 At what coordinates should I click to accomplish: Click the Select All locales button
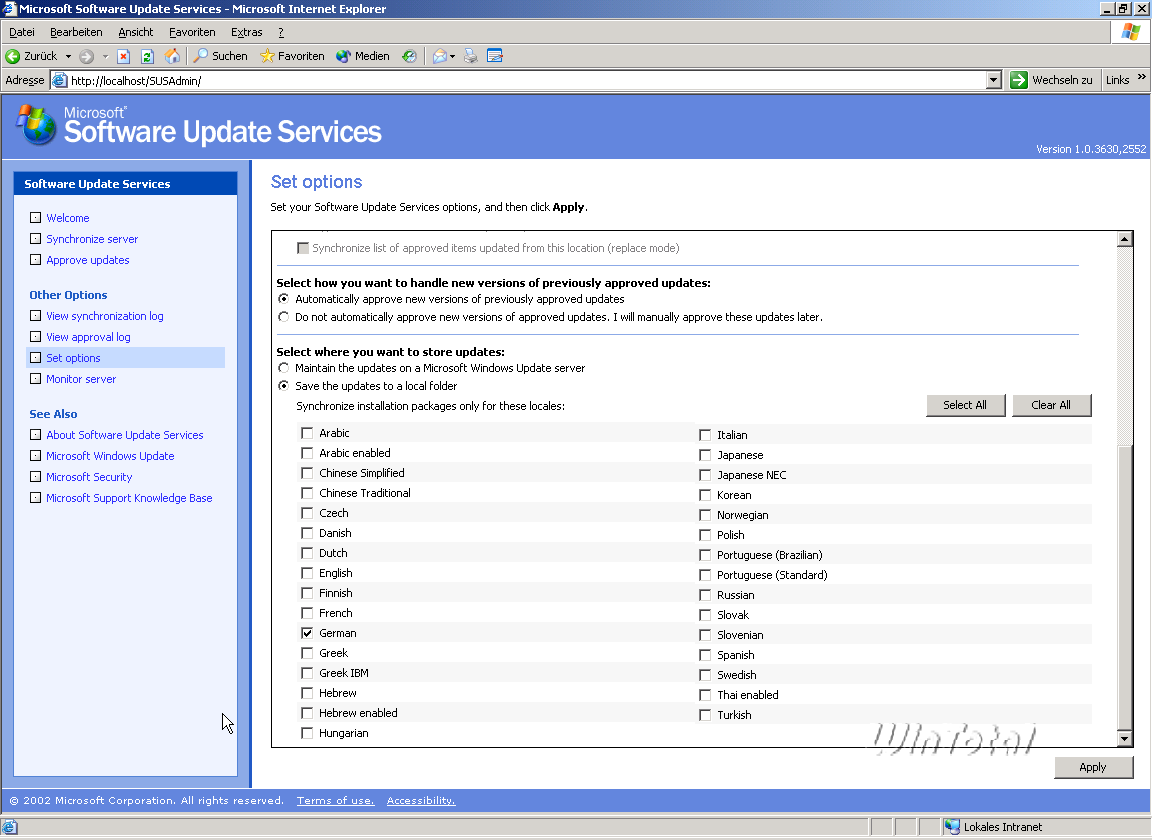coord(965,405)
